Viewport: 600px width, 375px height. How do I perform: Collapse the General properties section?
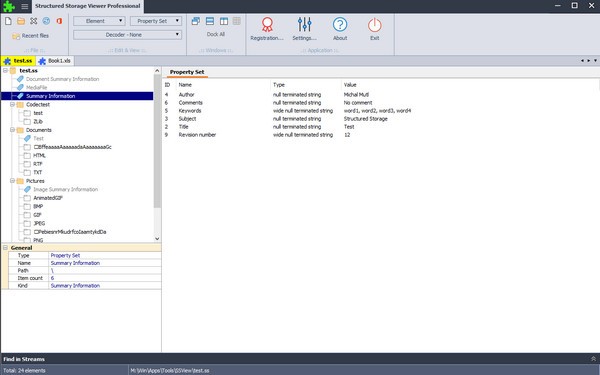pos(5,248)
